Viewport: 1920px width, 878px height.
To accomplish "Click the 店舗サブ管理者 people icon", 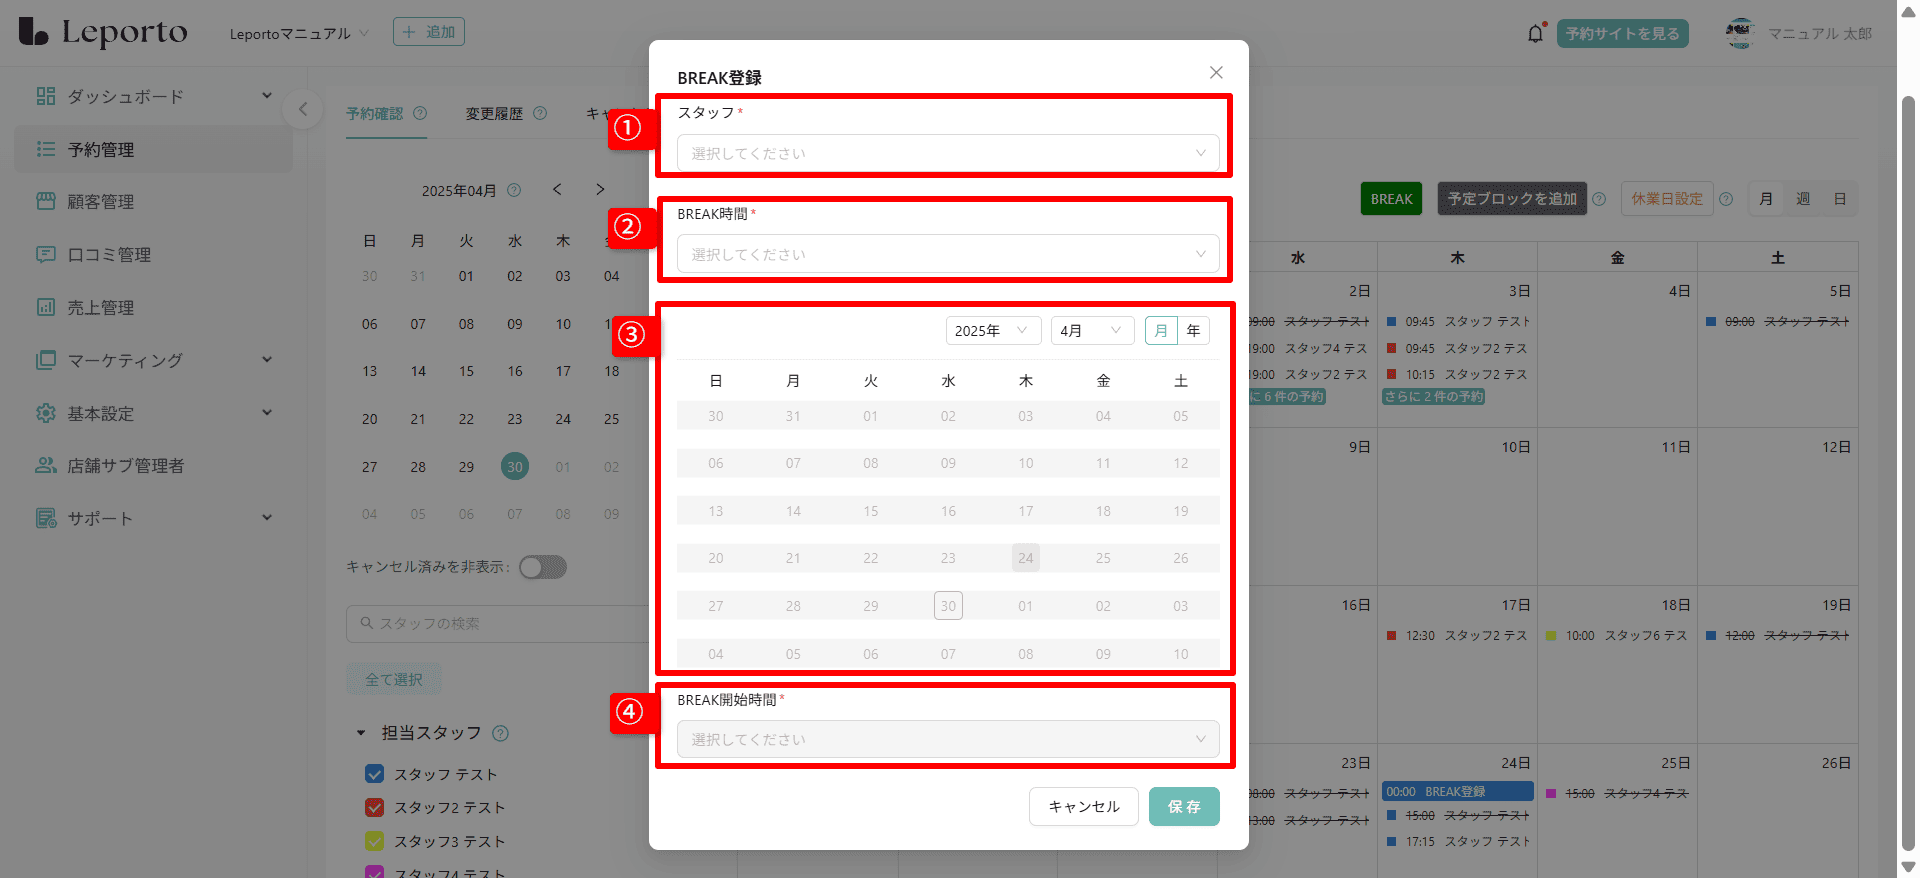I will tap(45, 465).
